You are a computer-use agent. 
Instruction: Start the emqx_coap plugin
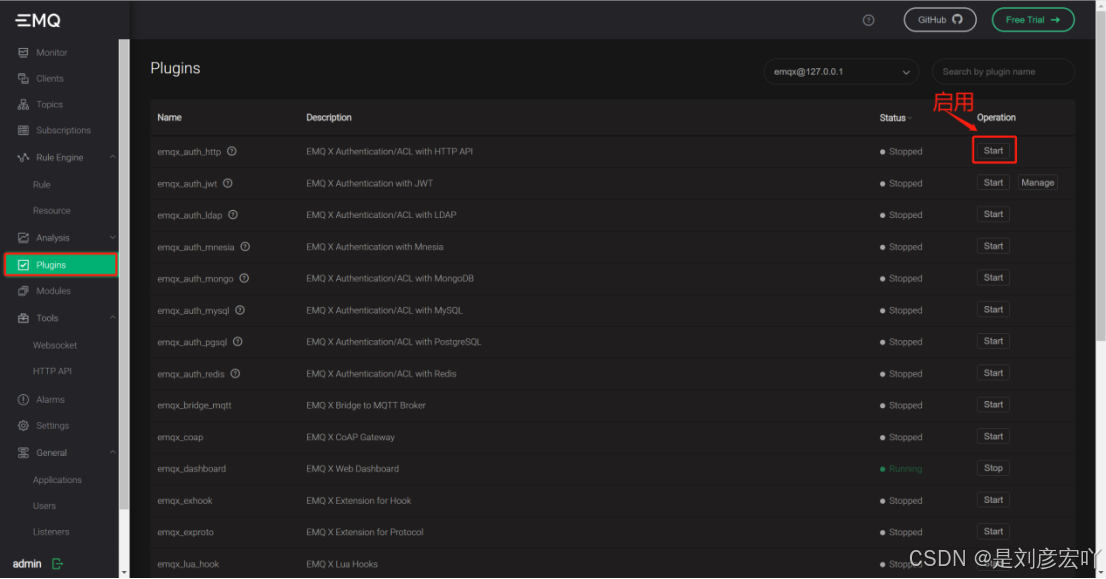pos(993,437)
